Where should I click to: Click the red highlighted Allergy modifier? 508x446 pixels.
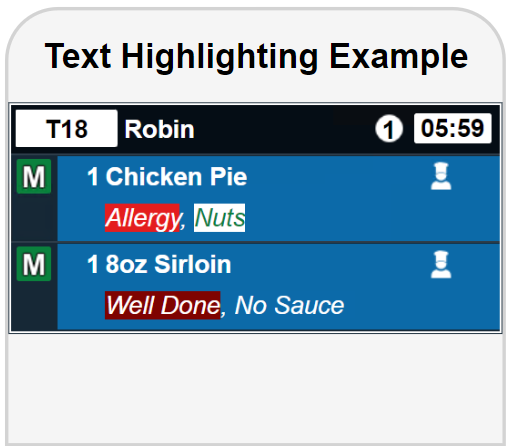pos(142,218)
